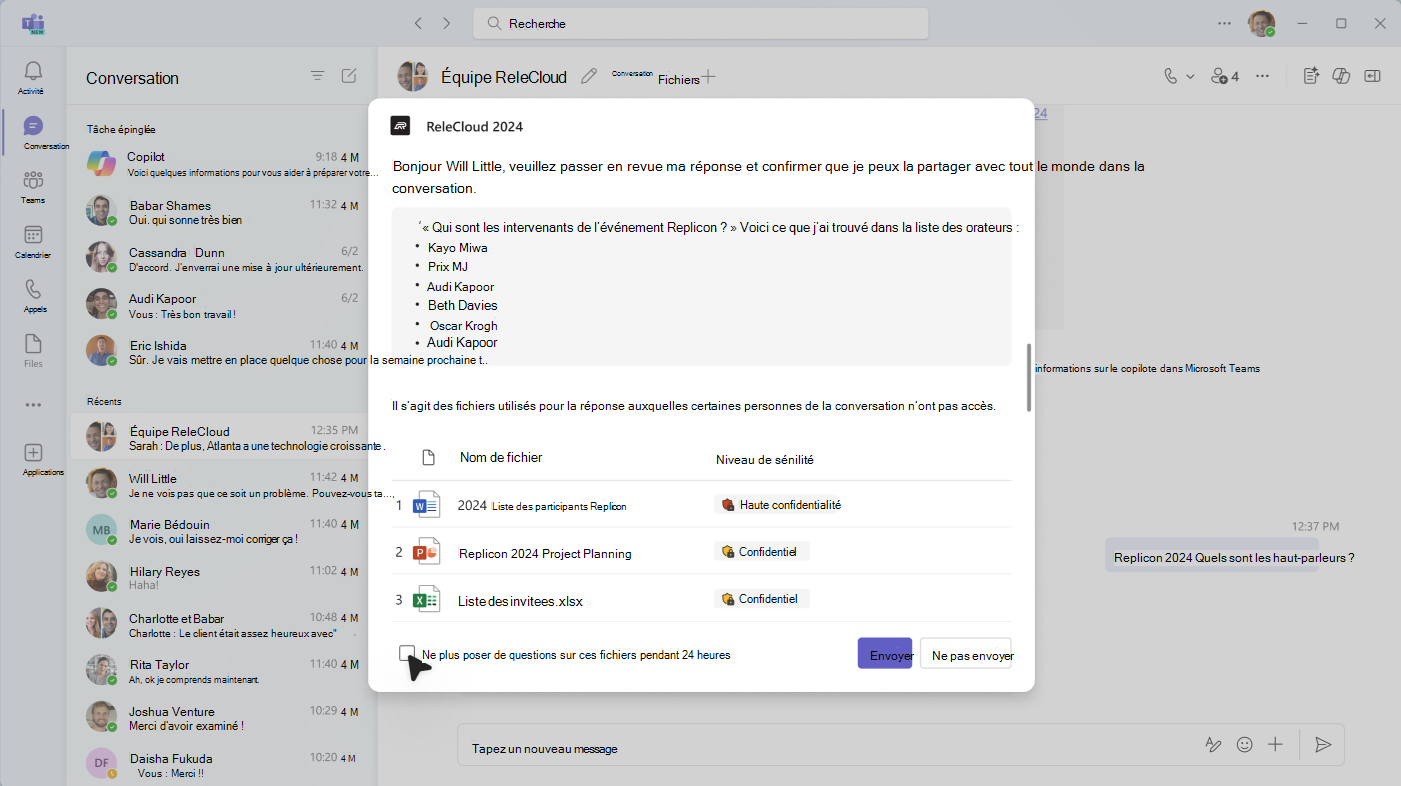
Task: Open chat with Cassandra Dunn
Action: pos(222,259)
